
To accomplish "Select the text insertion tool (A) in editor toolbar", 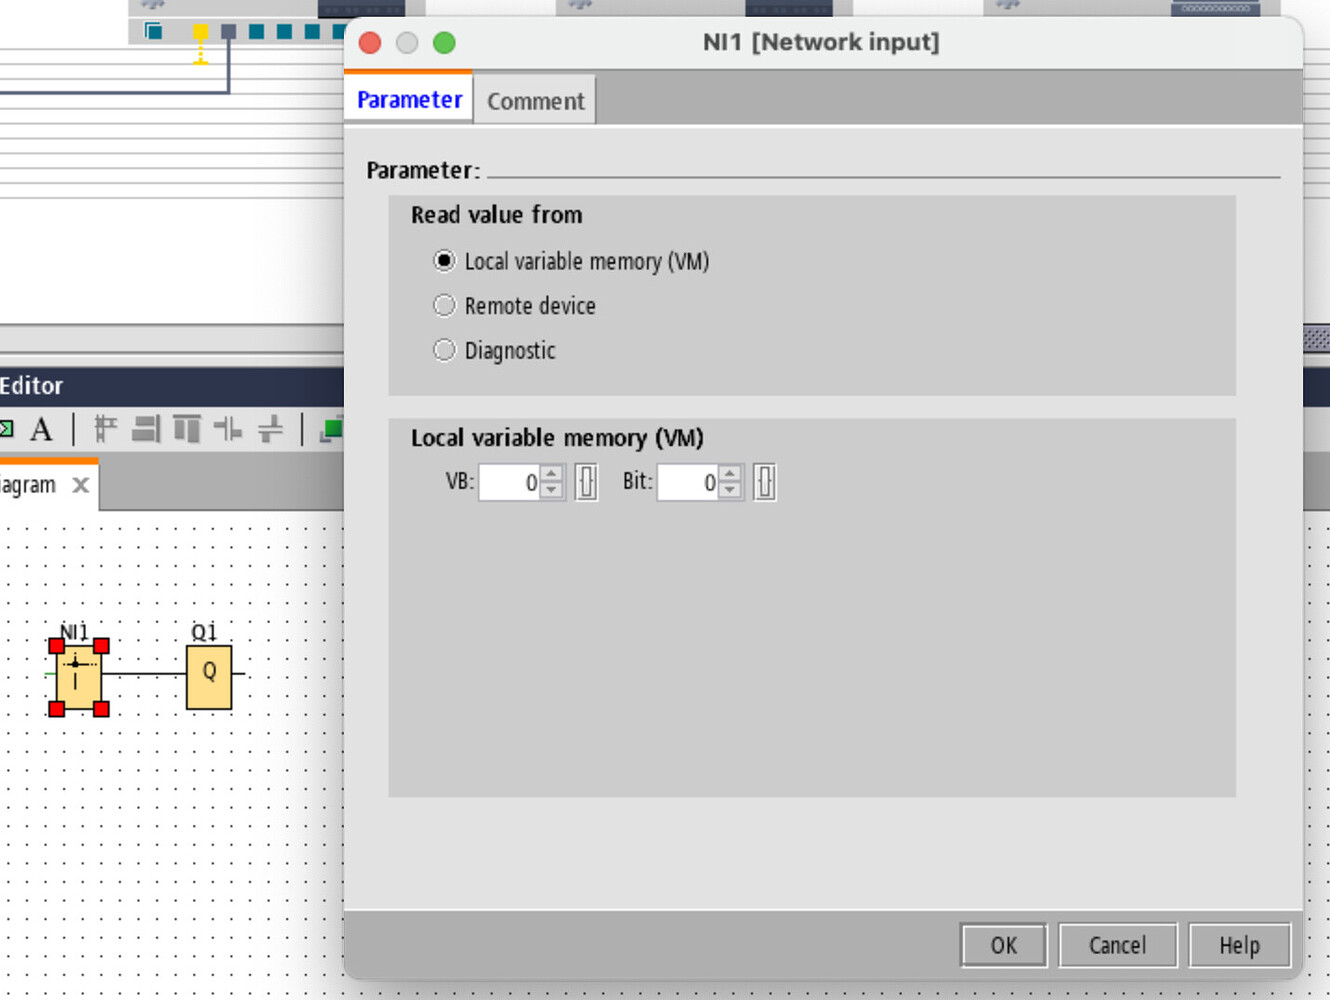I will click(x=40, y=430).
